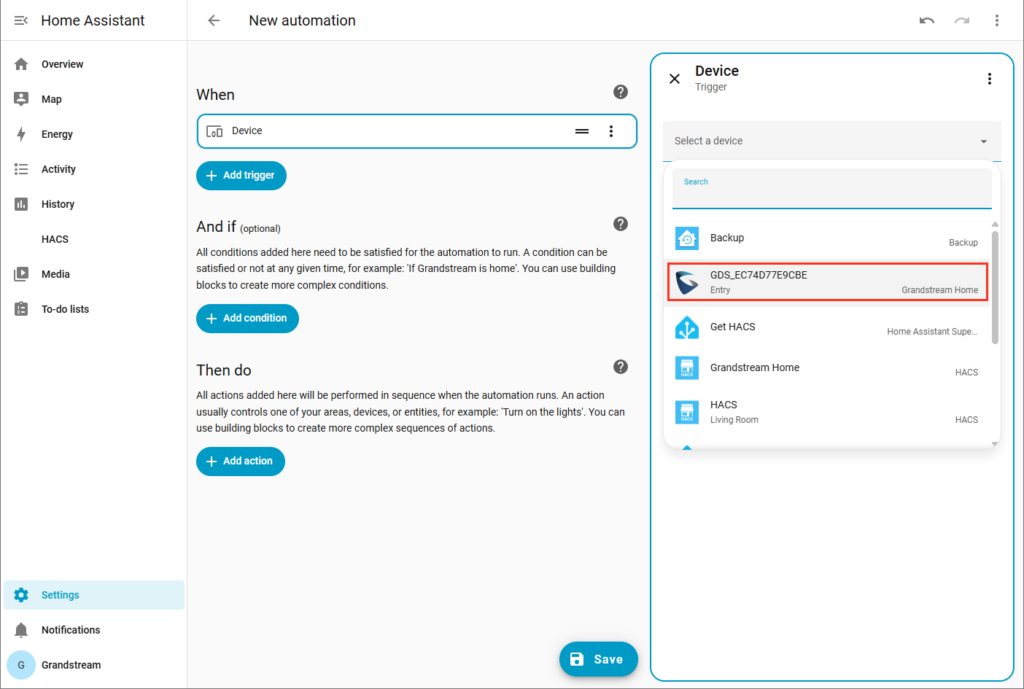Select the Device trigger row
1024x689 pixels.
pyautogui.click(x=417, y=131)
